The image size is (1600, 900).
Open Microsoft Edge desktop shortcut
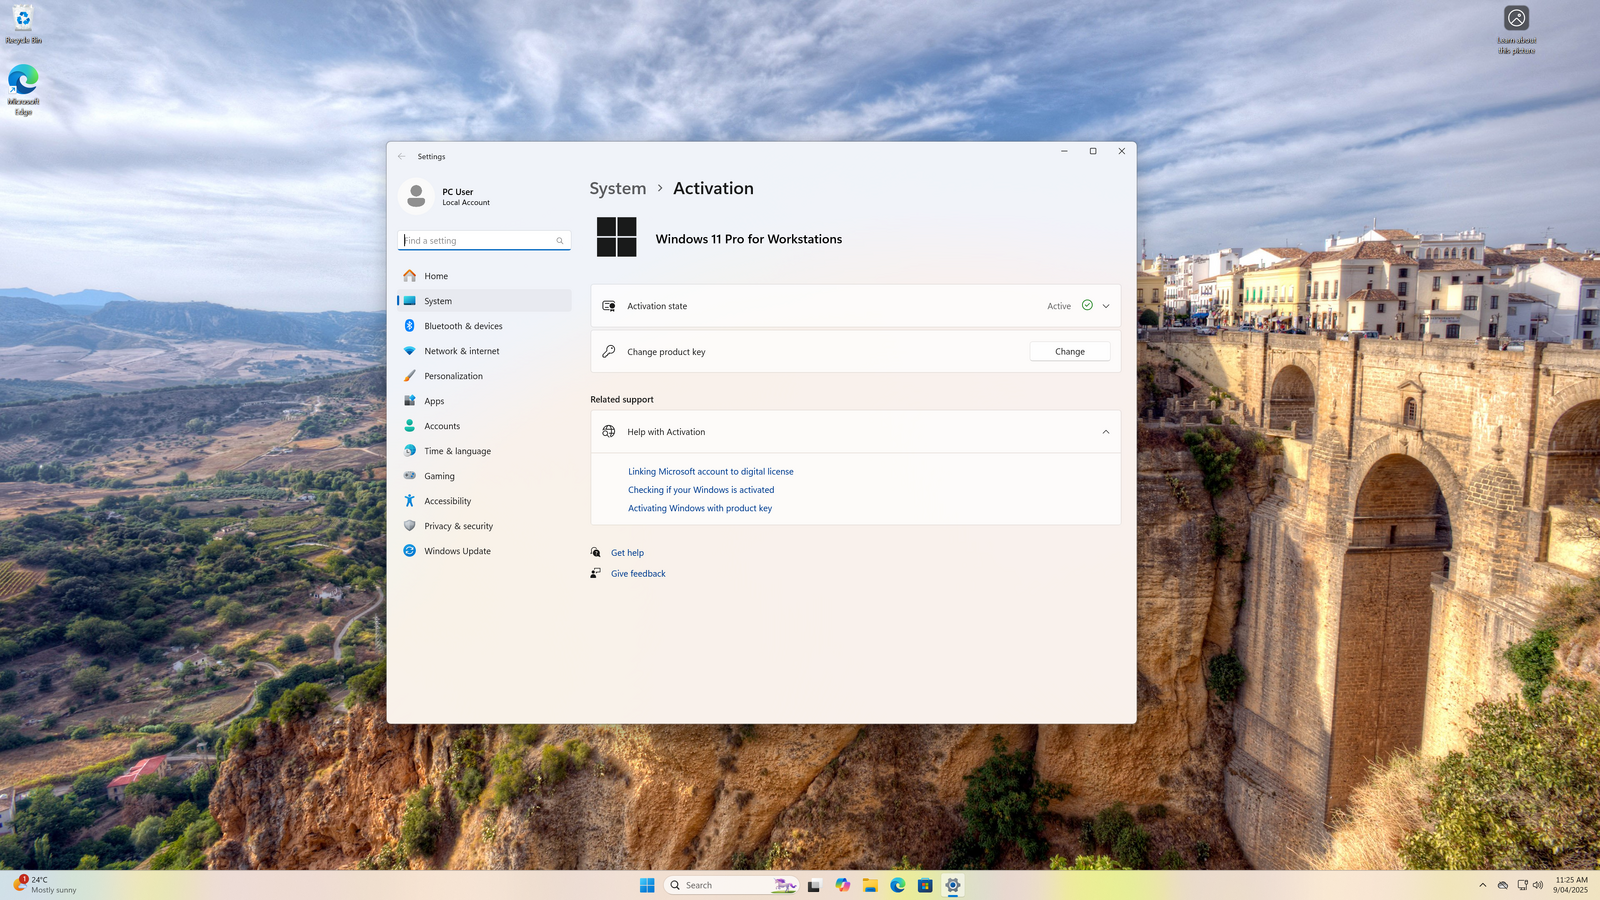click(x=23, y=90)
